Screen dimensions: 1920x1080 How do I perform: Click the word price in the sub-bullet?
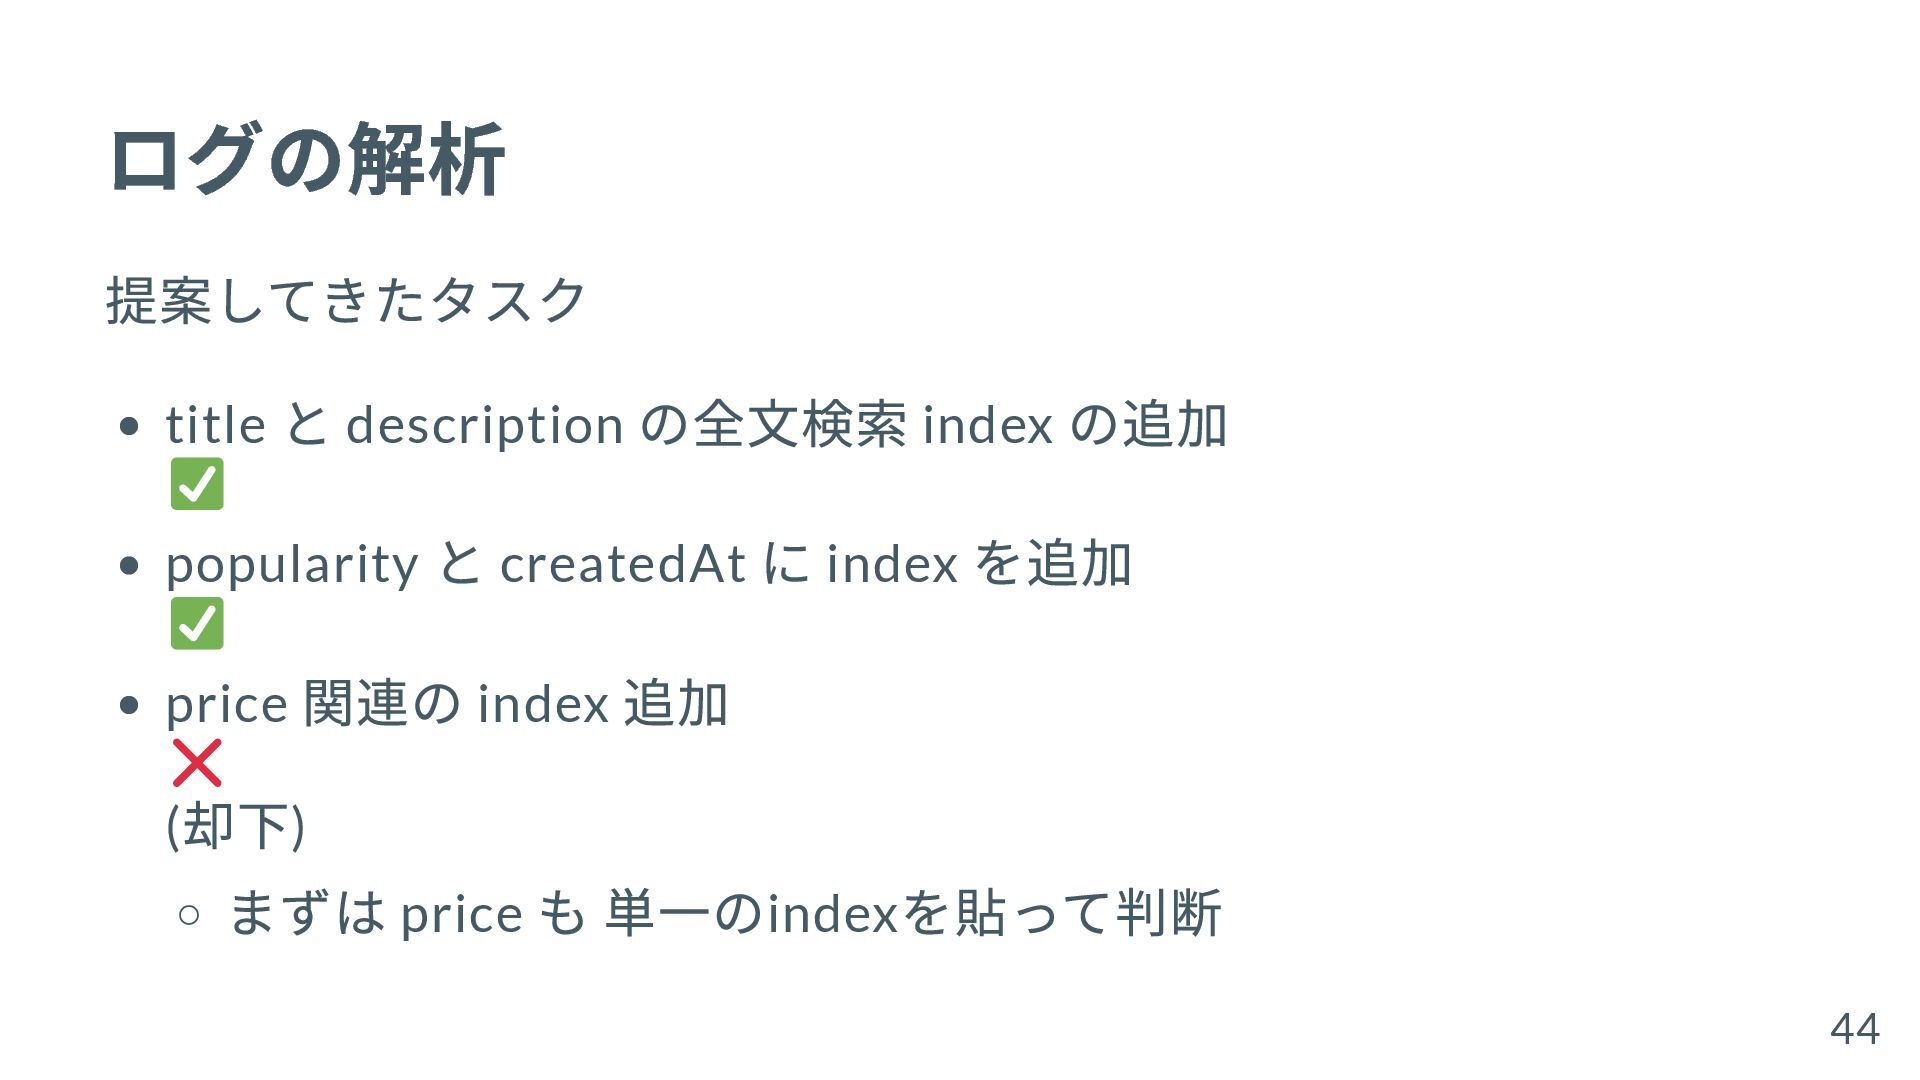(x=461, y=914)
